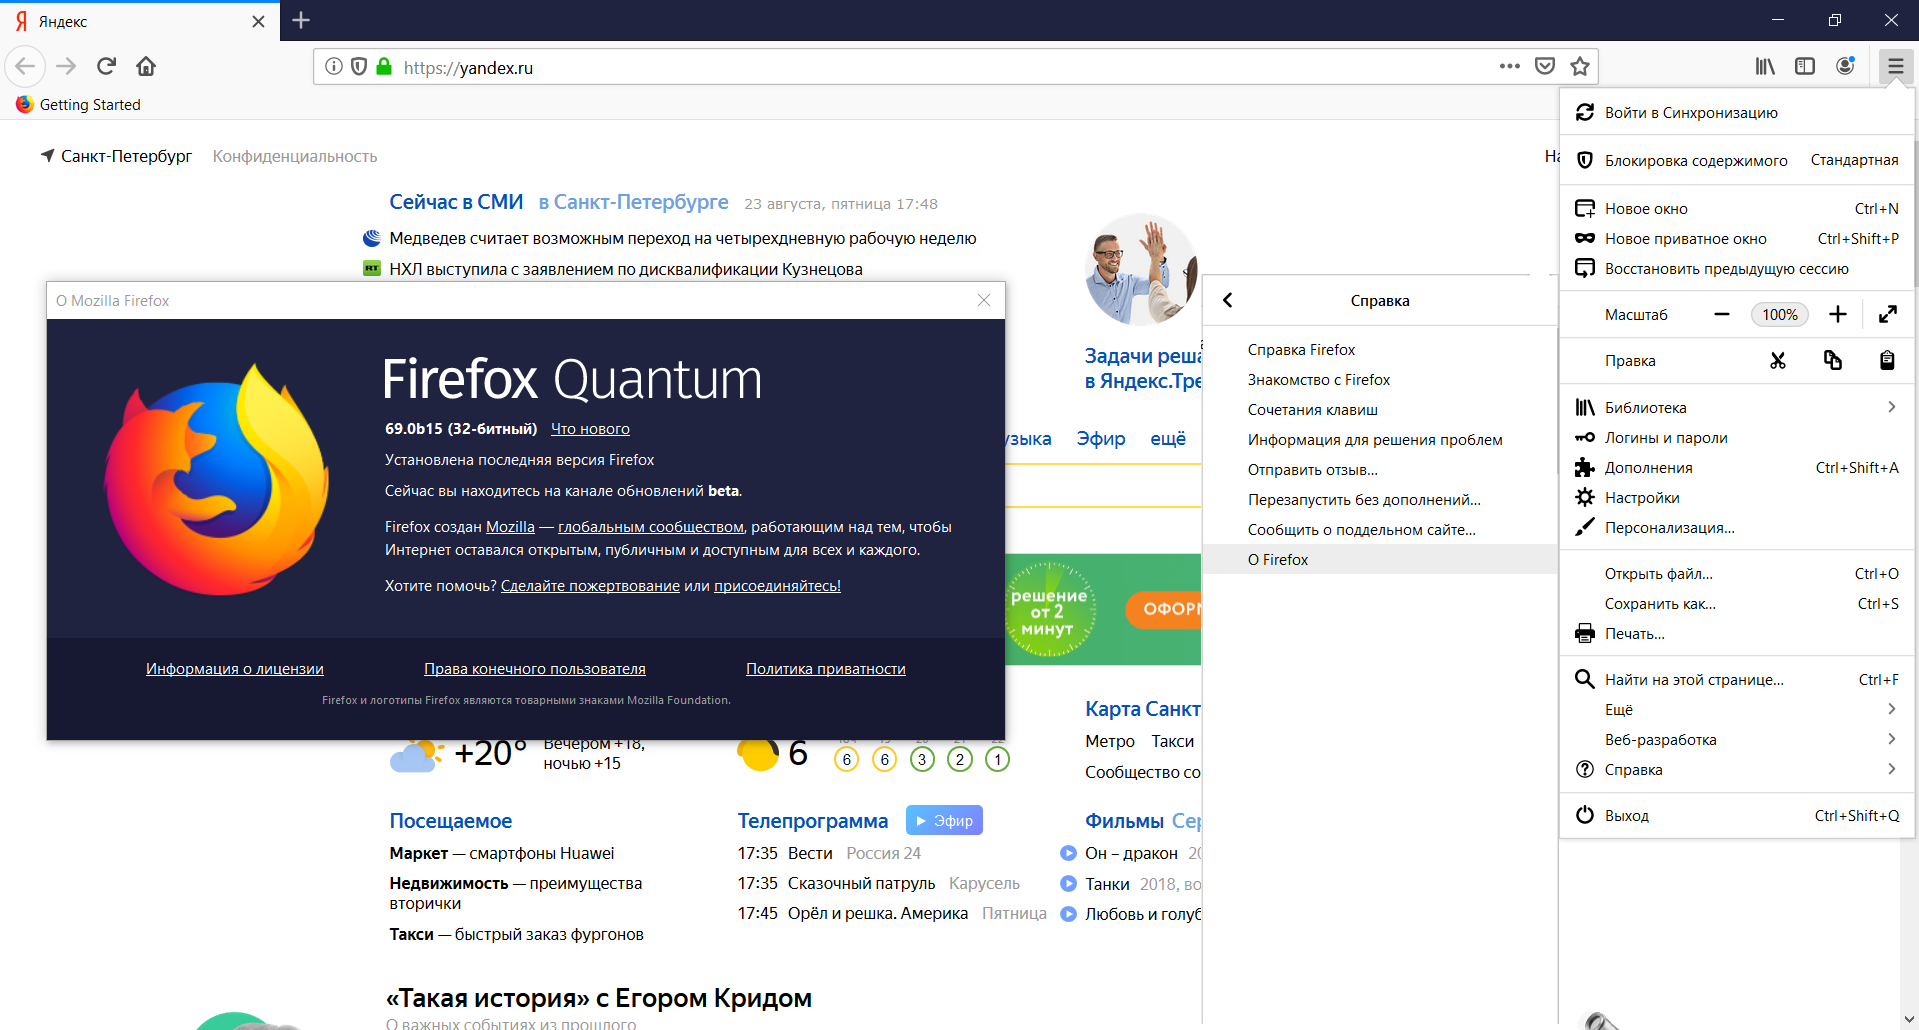The width and height of the screenshot is (1919, 1030).
Task: Cut selection with scissors icon
Action: pos(1778,361)
